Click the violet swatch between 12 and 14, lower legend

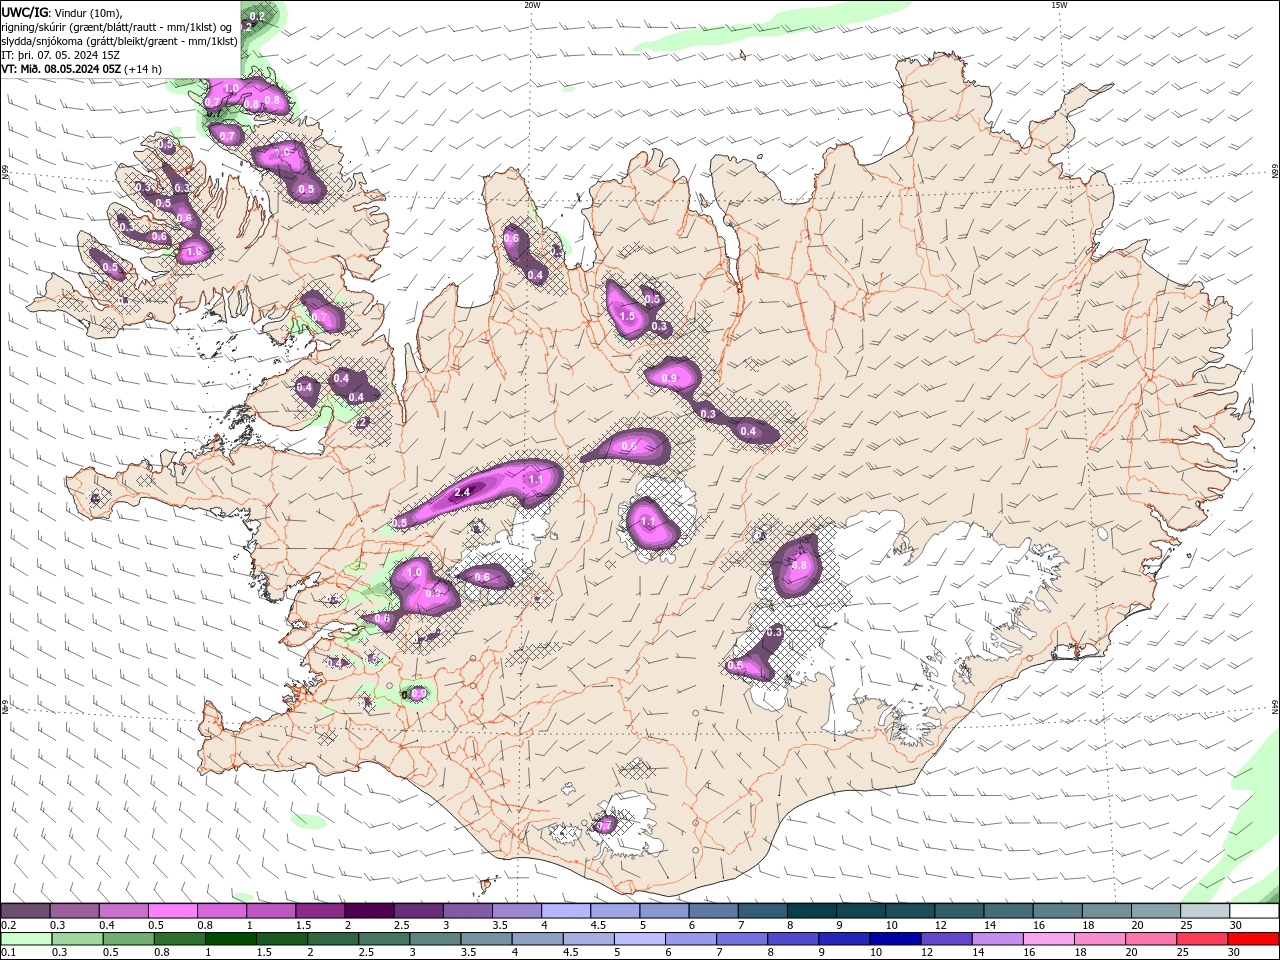945,939
